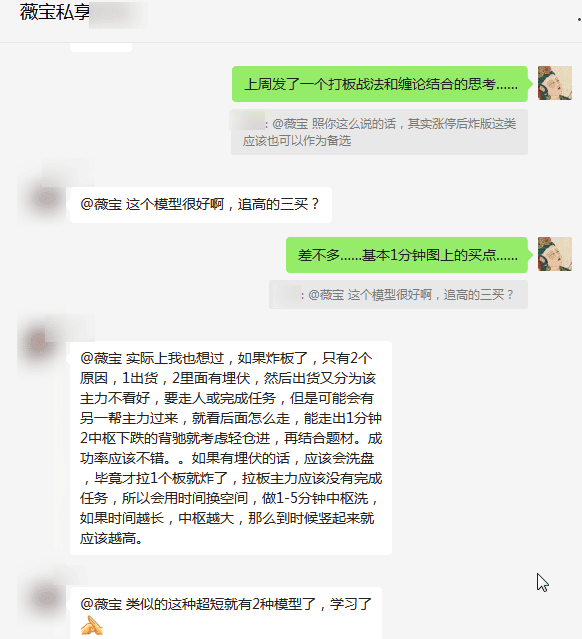The width and height of the screenshot is (582, 639).
Task: Select green bubble 上周发了一个打板战法和缠论结合的思考
Action: [379, 84]
